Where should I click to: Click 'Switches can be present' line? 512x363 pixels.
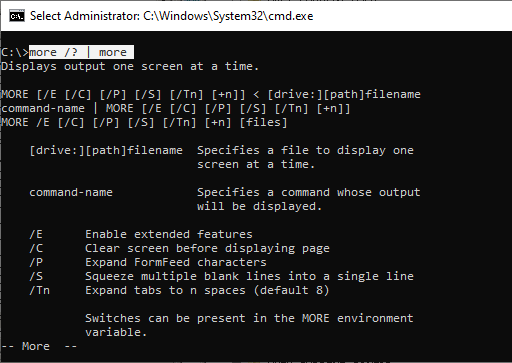pyautogui.click(x=249, y=318)
